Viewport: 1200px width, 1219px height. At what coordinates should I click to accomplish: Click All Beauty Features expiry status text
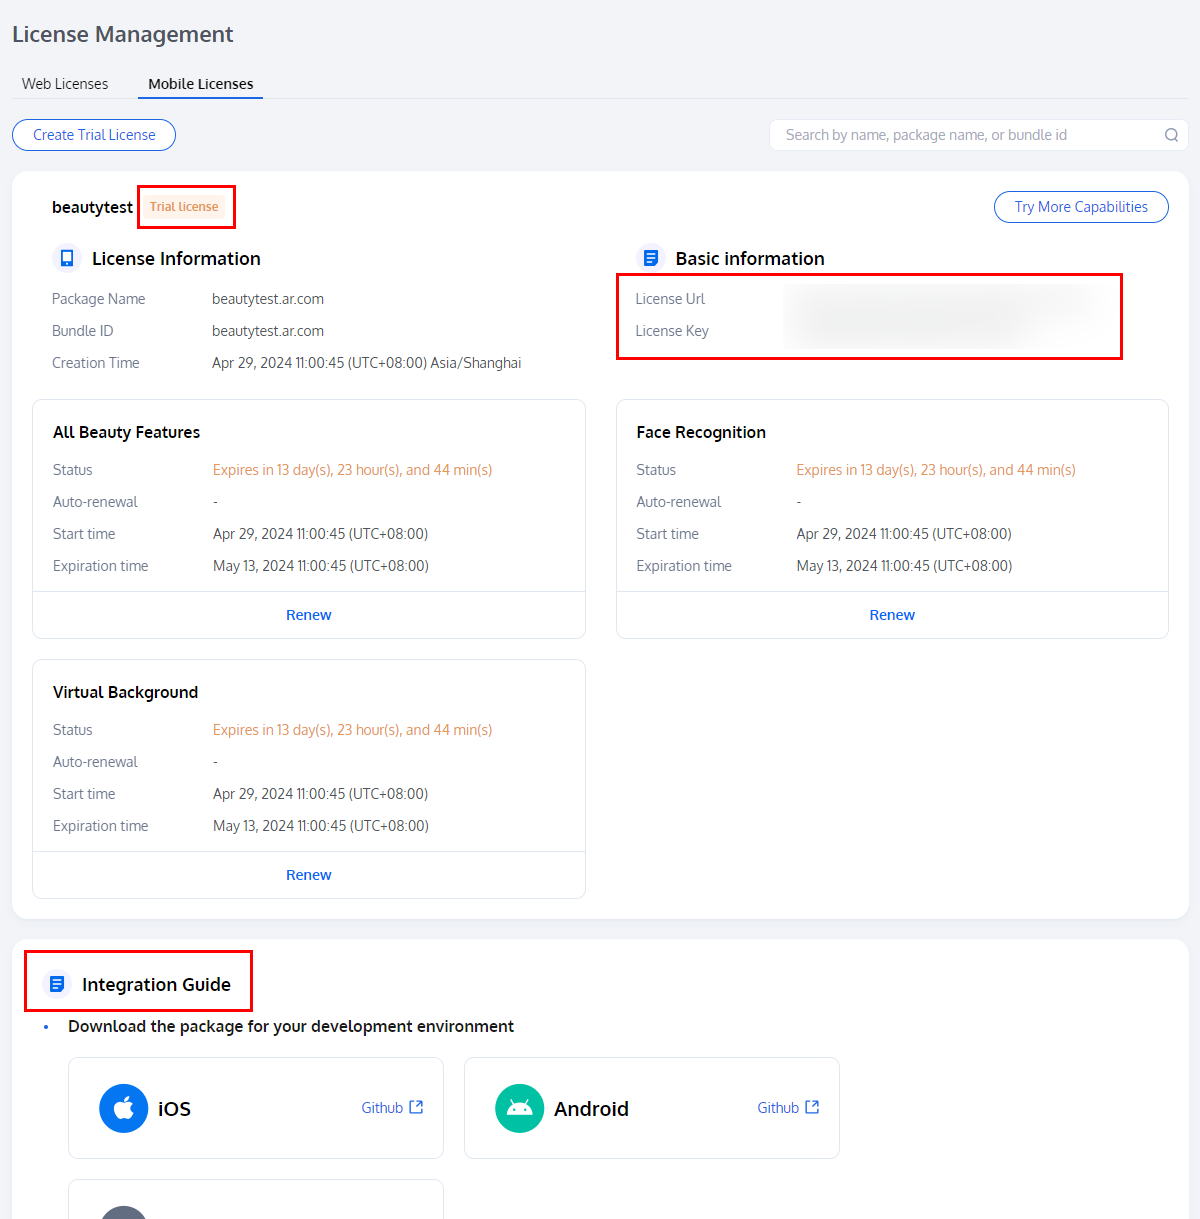coord(353,470)
